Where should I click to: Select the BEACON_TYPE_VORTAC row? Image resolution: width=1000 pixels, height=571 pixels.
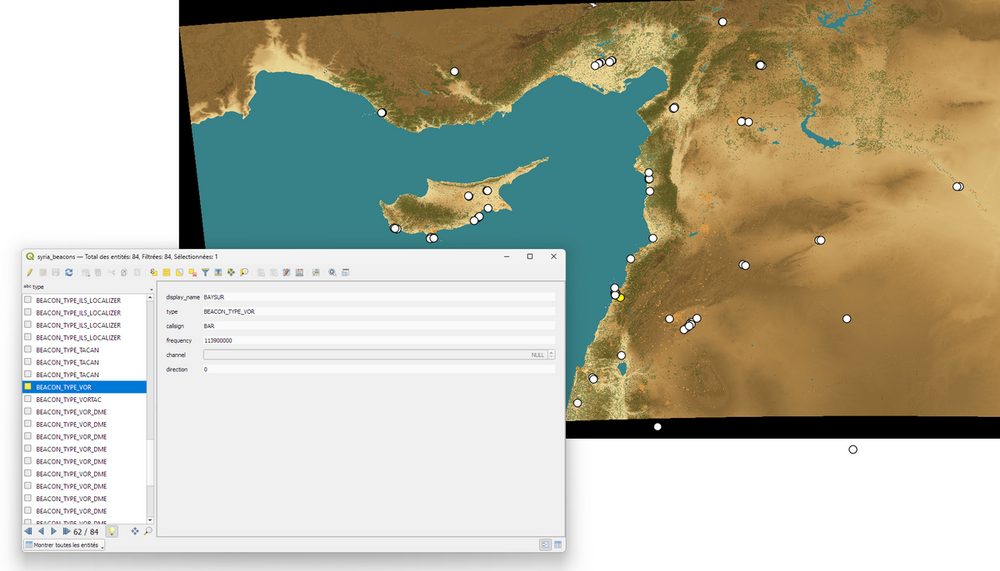pyautogui.click(x=85, y=399)
